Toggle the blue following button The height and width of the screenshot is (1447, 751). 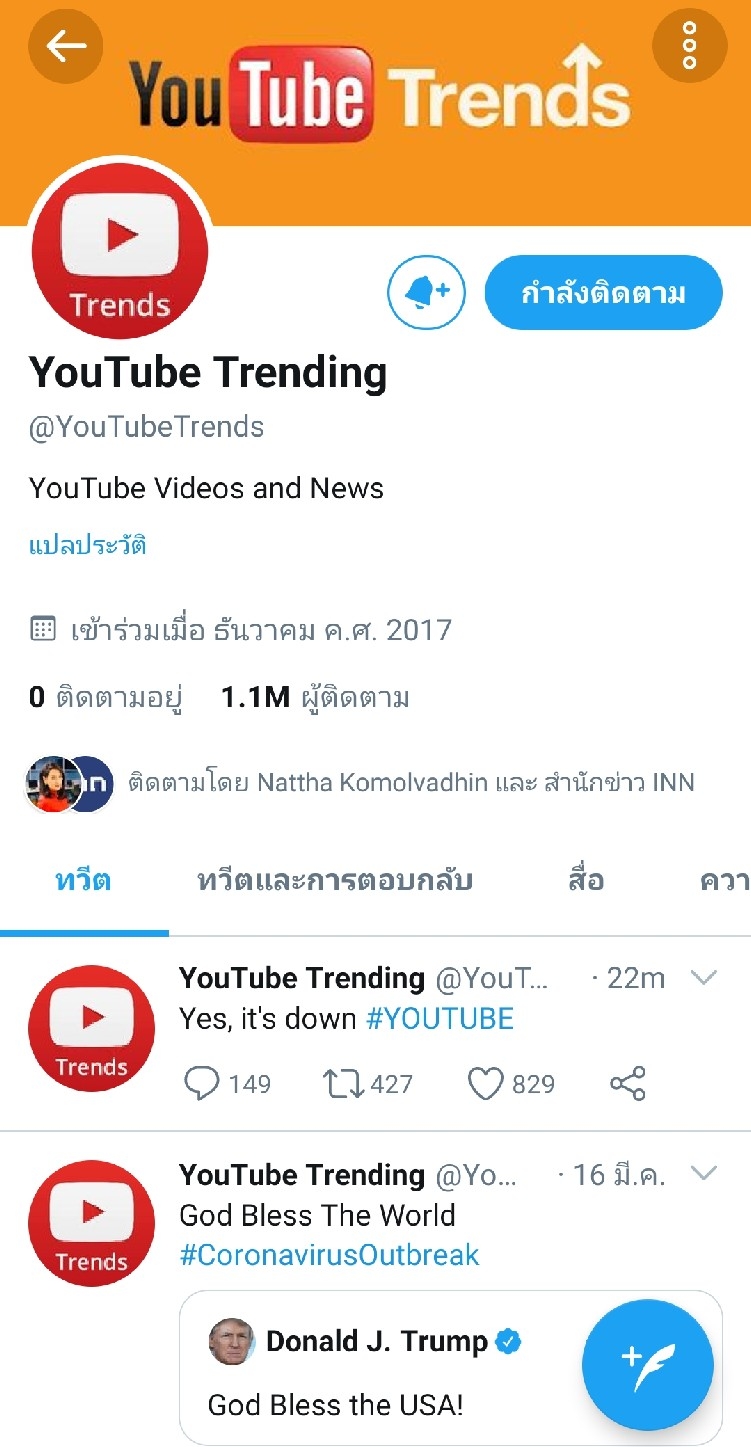603,293
